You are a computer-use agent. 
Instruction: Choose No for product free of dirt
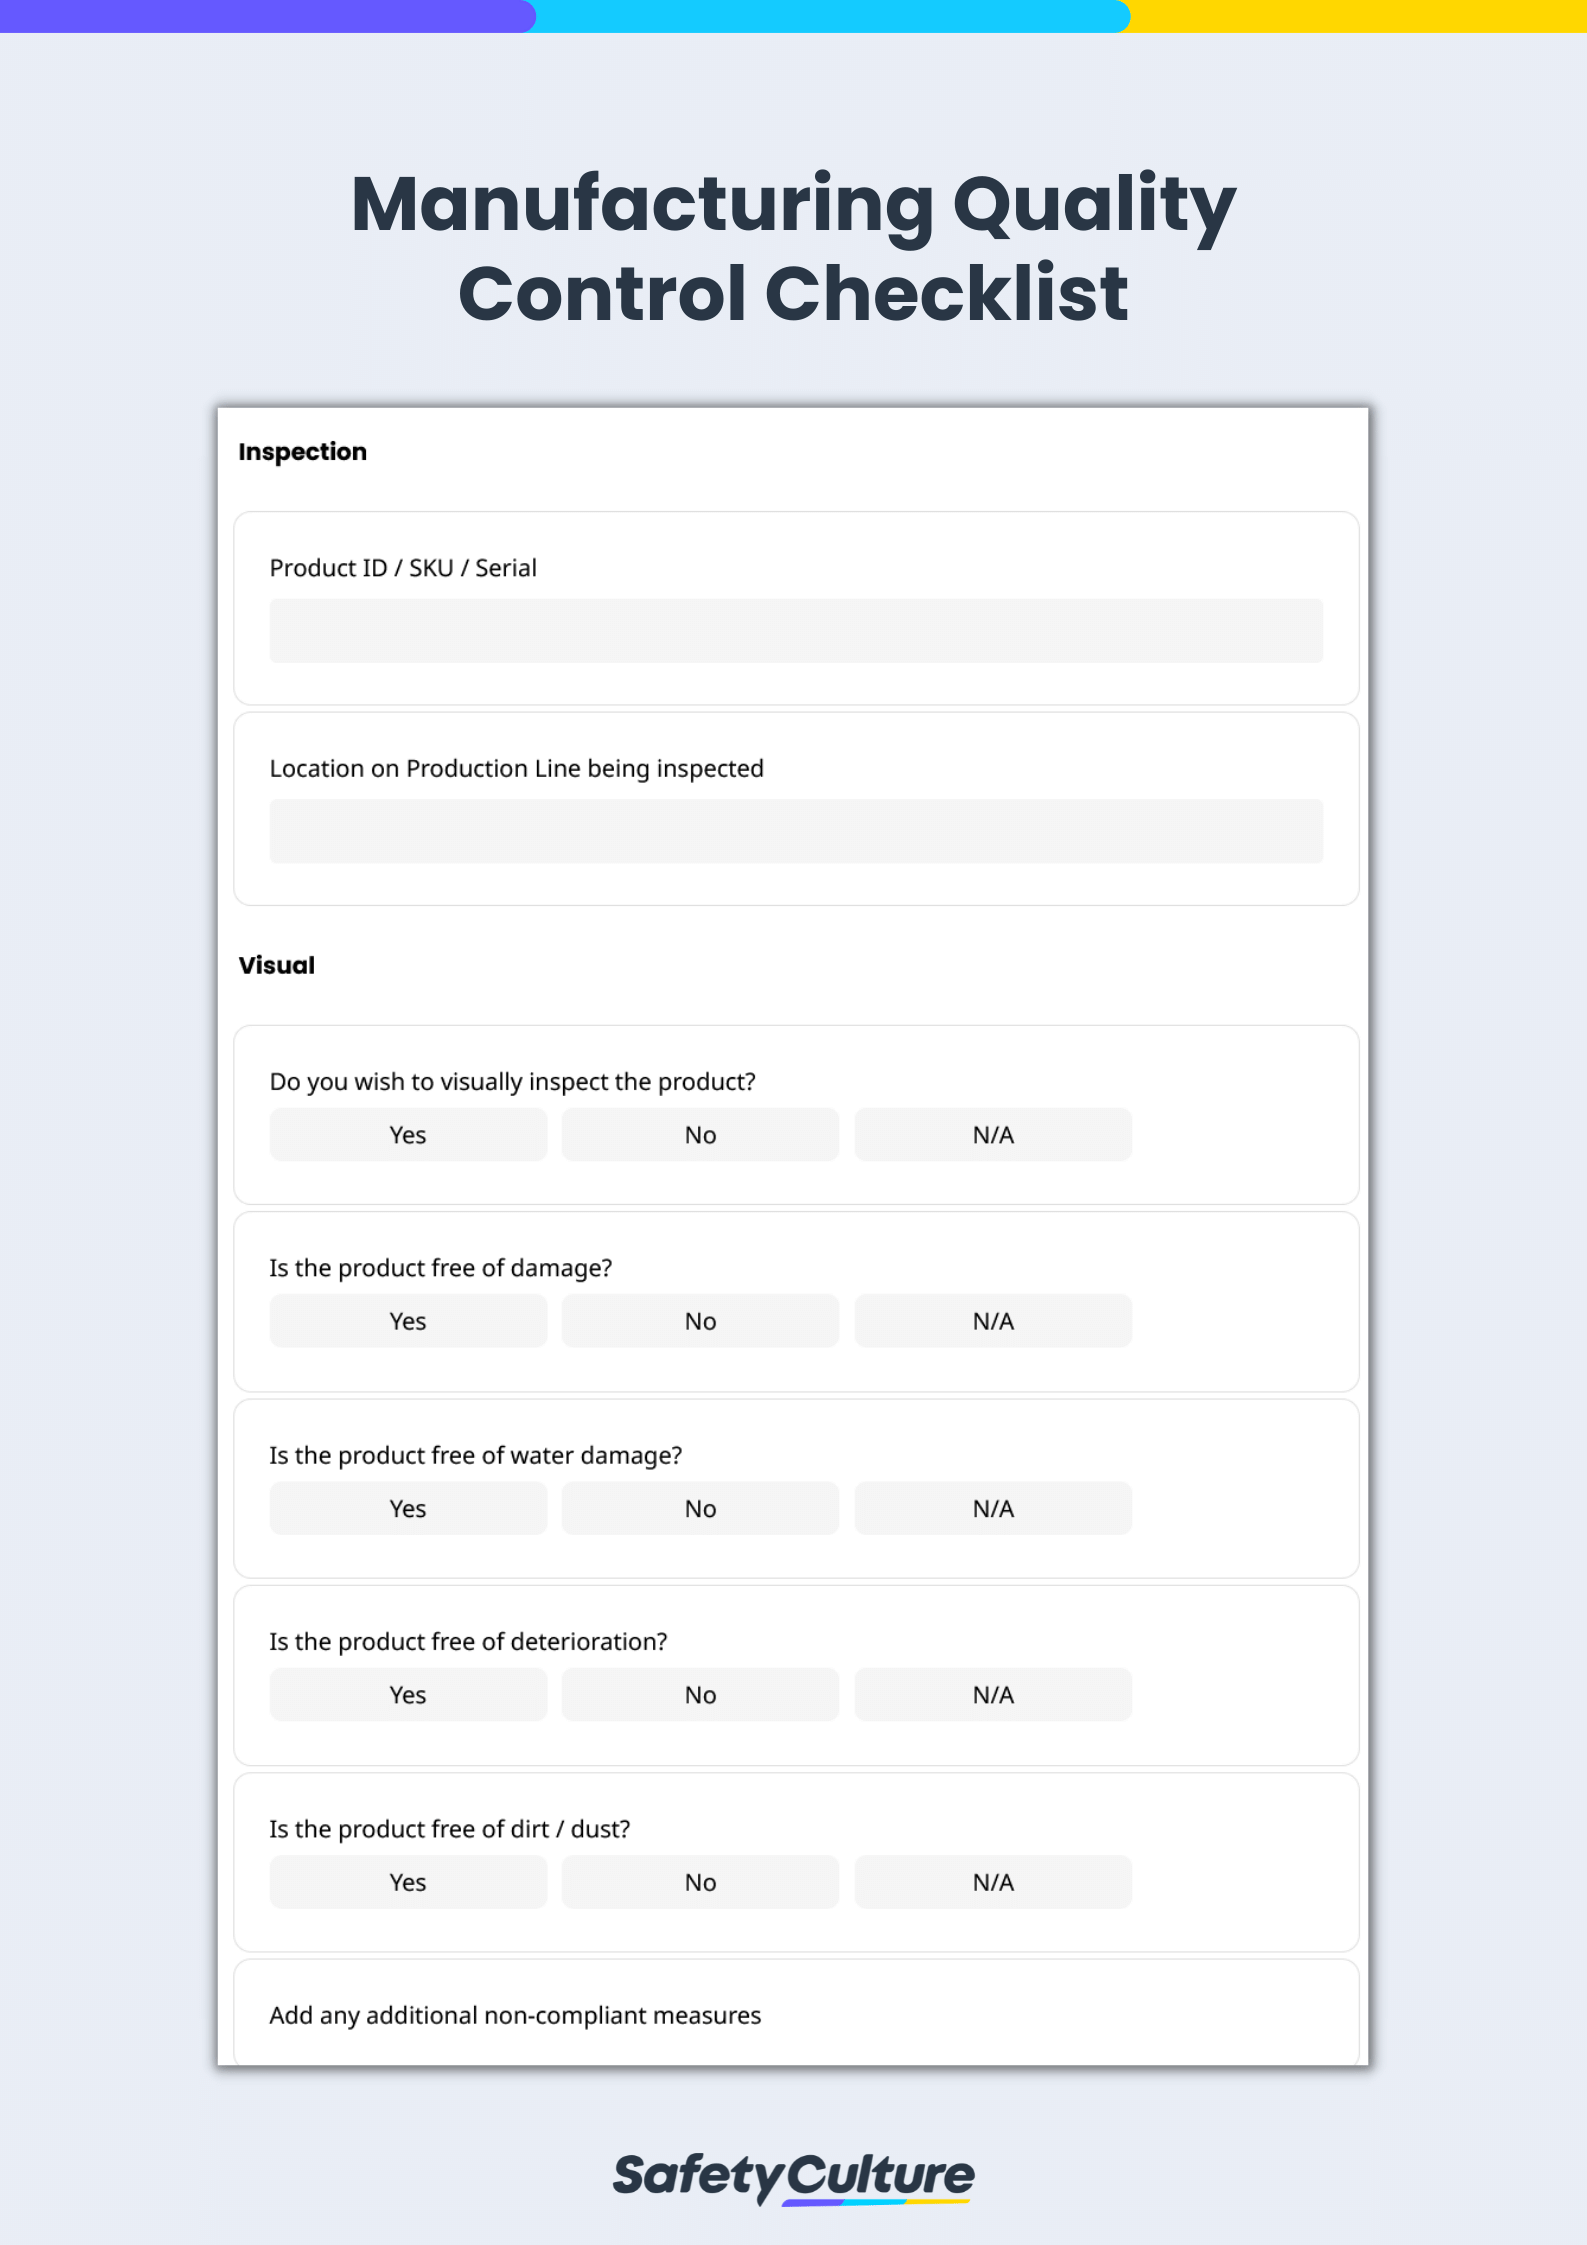700,1882
